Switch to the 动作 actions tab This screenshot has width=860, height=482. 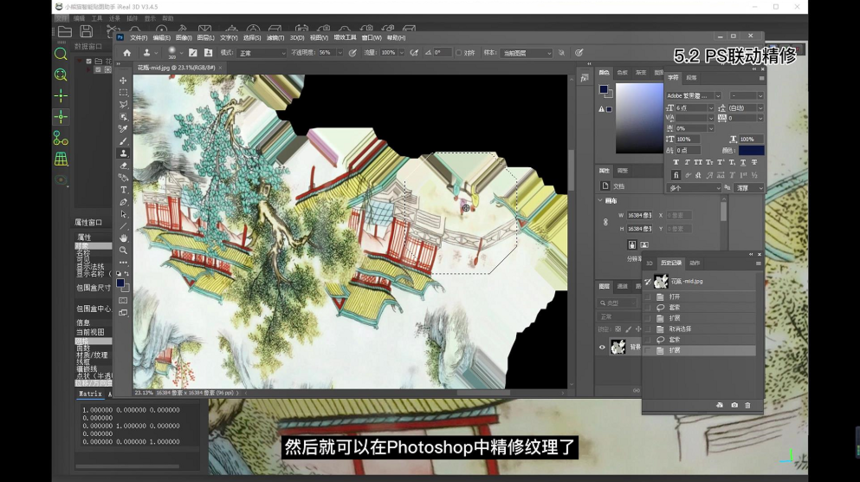click(x=694, y=263)
